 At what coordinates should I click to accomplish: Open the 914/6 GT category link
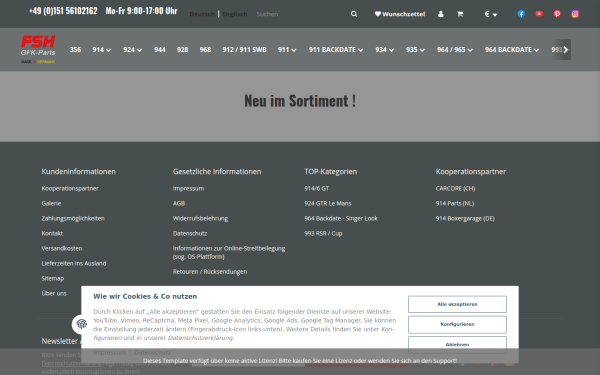pos(316,188)
